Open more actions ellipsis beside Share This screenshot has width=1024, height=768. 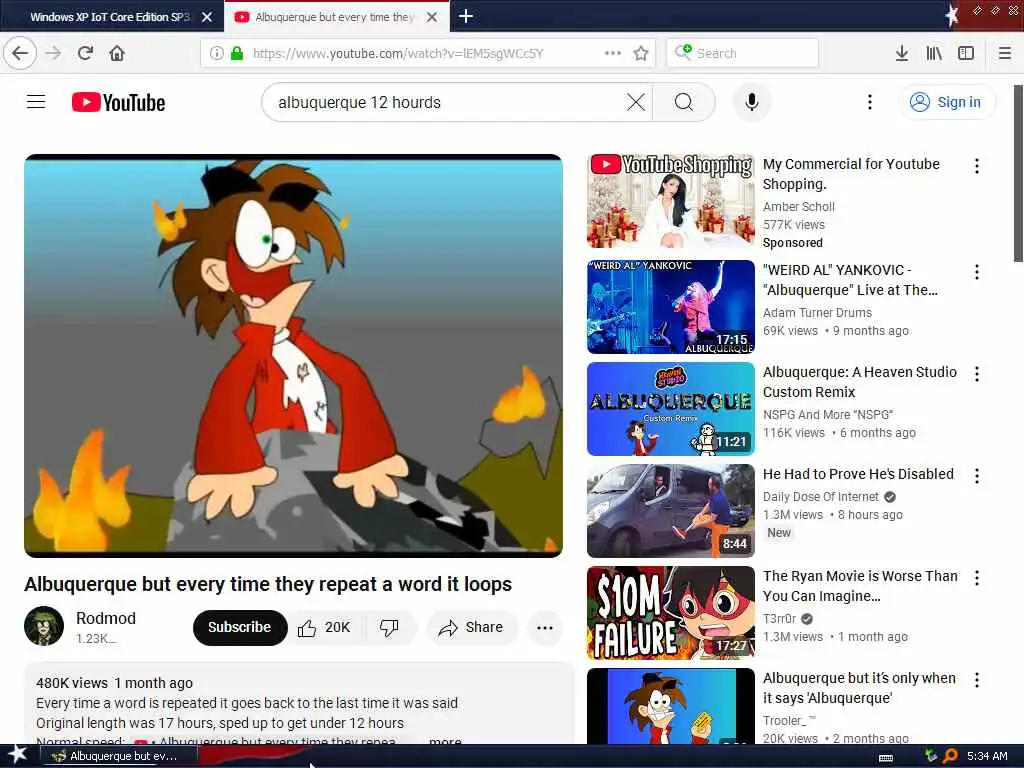click(545, 628)
